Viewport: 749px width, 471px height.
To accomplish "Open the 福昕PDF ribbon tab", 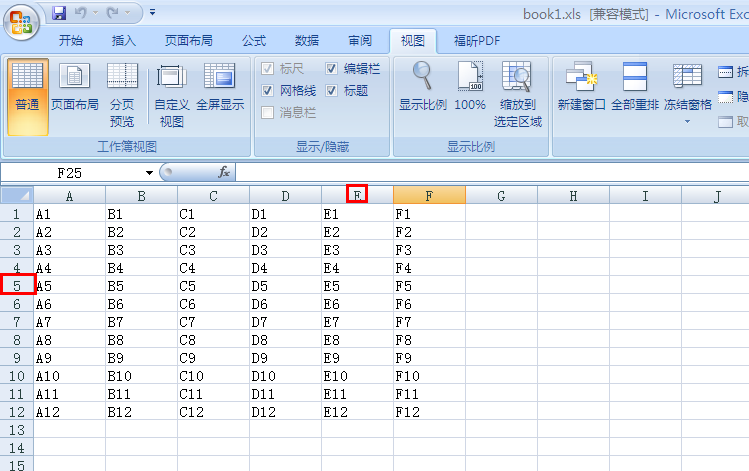I will pyautogui.click(x=477, y=41).
